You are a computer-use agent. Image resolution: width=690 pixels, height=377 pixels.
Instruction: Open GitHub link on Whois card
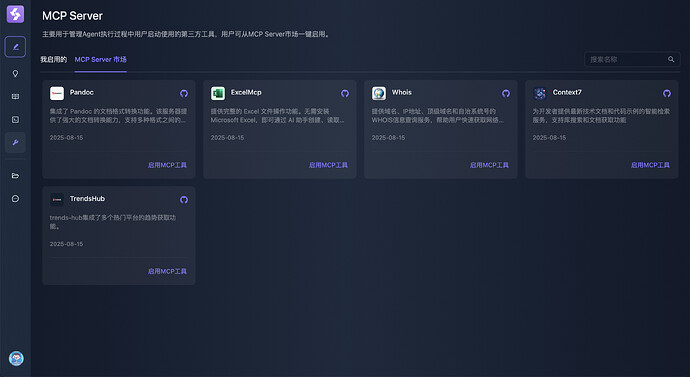pyautogui.click(x=506, y=93)
